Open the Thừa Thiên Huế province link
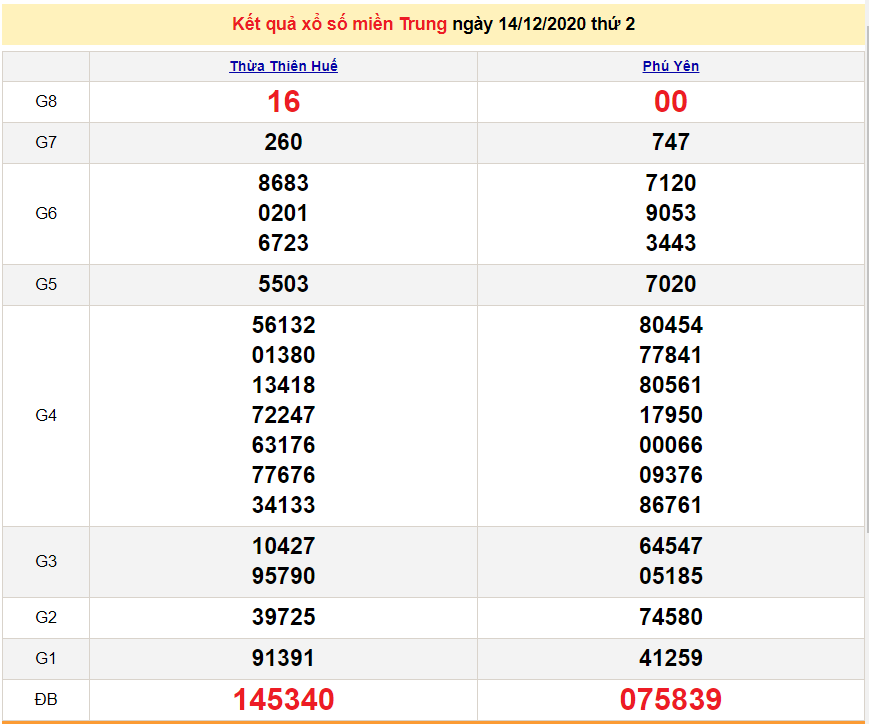The height and width of the screenshot is (724, 869). 284,66
